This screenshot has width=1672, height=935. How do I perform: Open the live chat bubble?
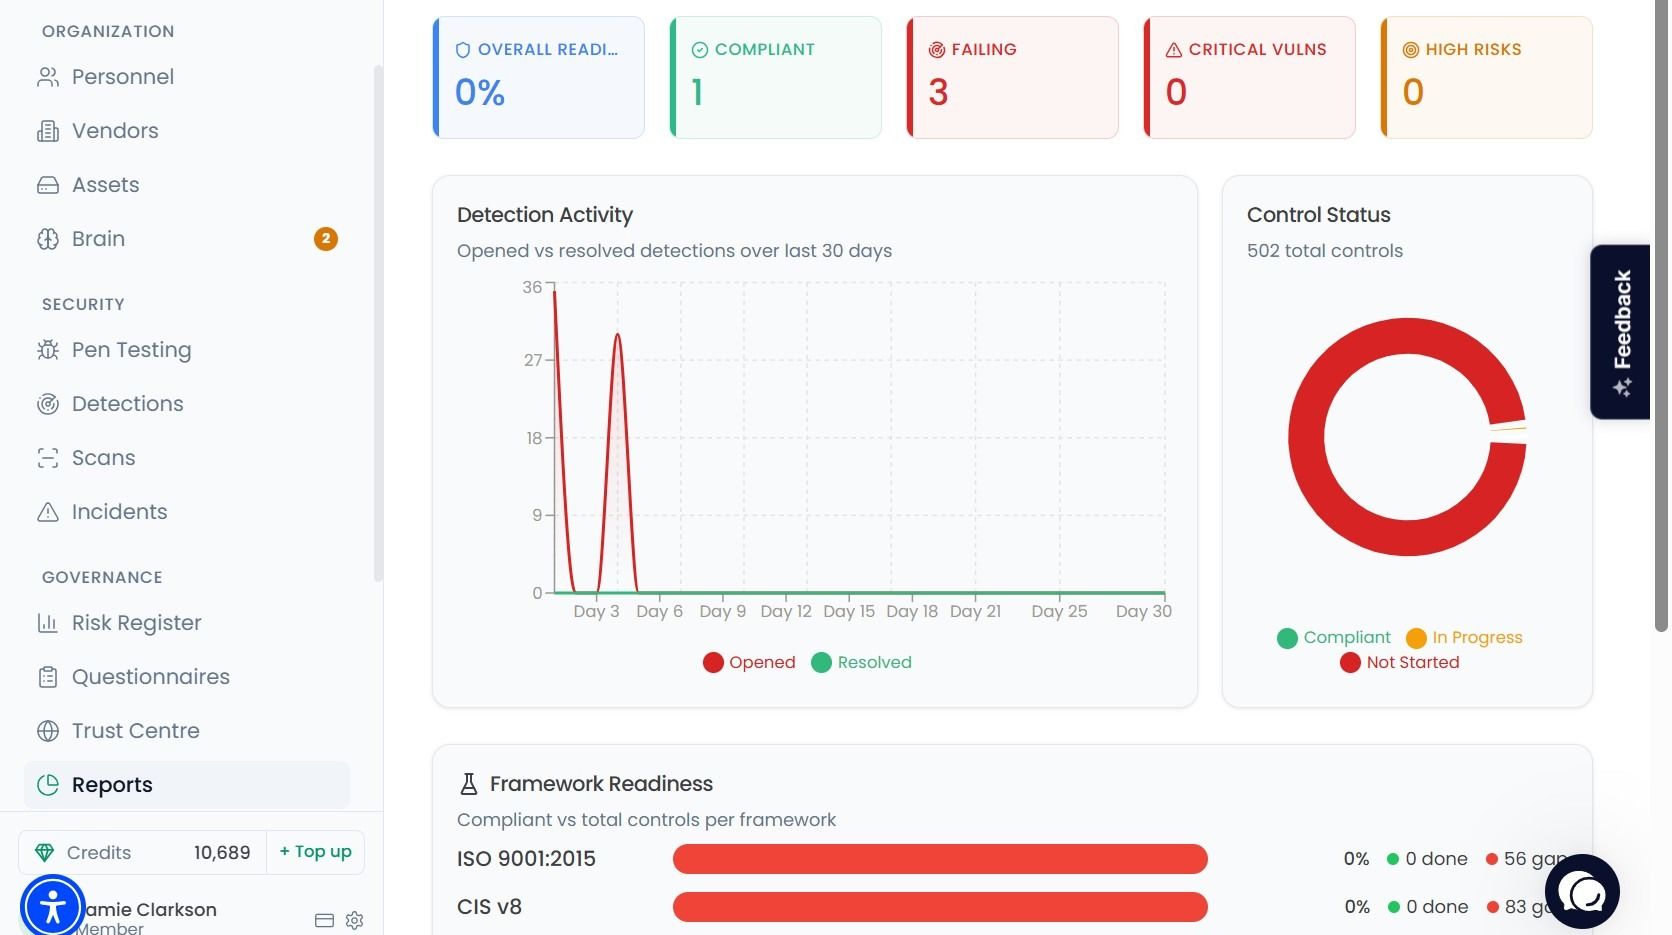tap(1582, 891)
